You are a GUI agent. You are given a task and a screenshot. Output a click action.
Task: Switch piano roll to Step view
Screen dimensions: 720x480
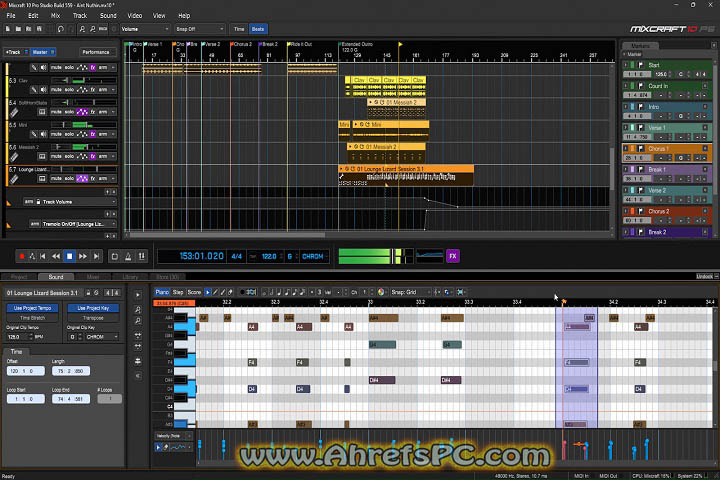(x=178, y=292)
